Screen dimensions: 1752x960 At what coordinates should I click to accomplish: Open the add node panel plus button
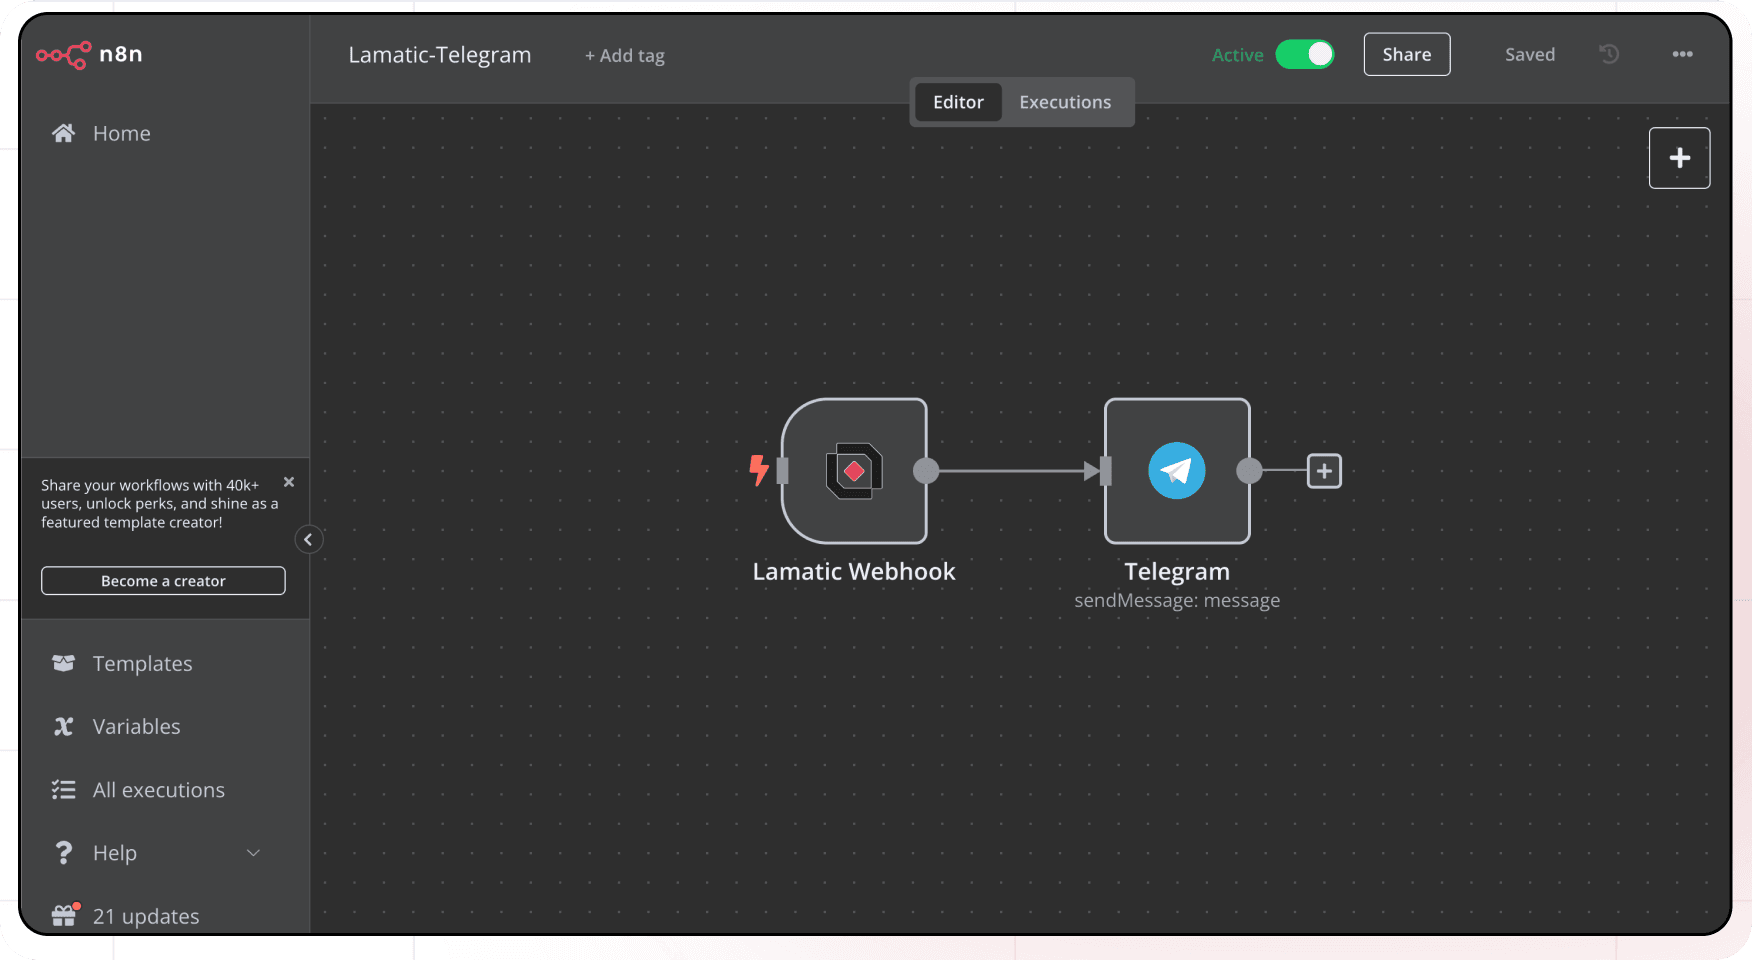point(1679,158)
